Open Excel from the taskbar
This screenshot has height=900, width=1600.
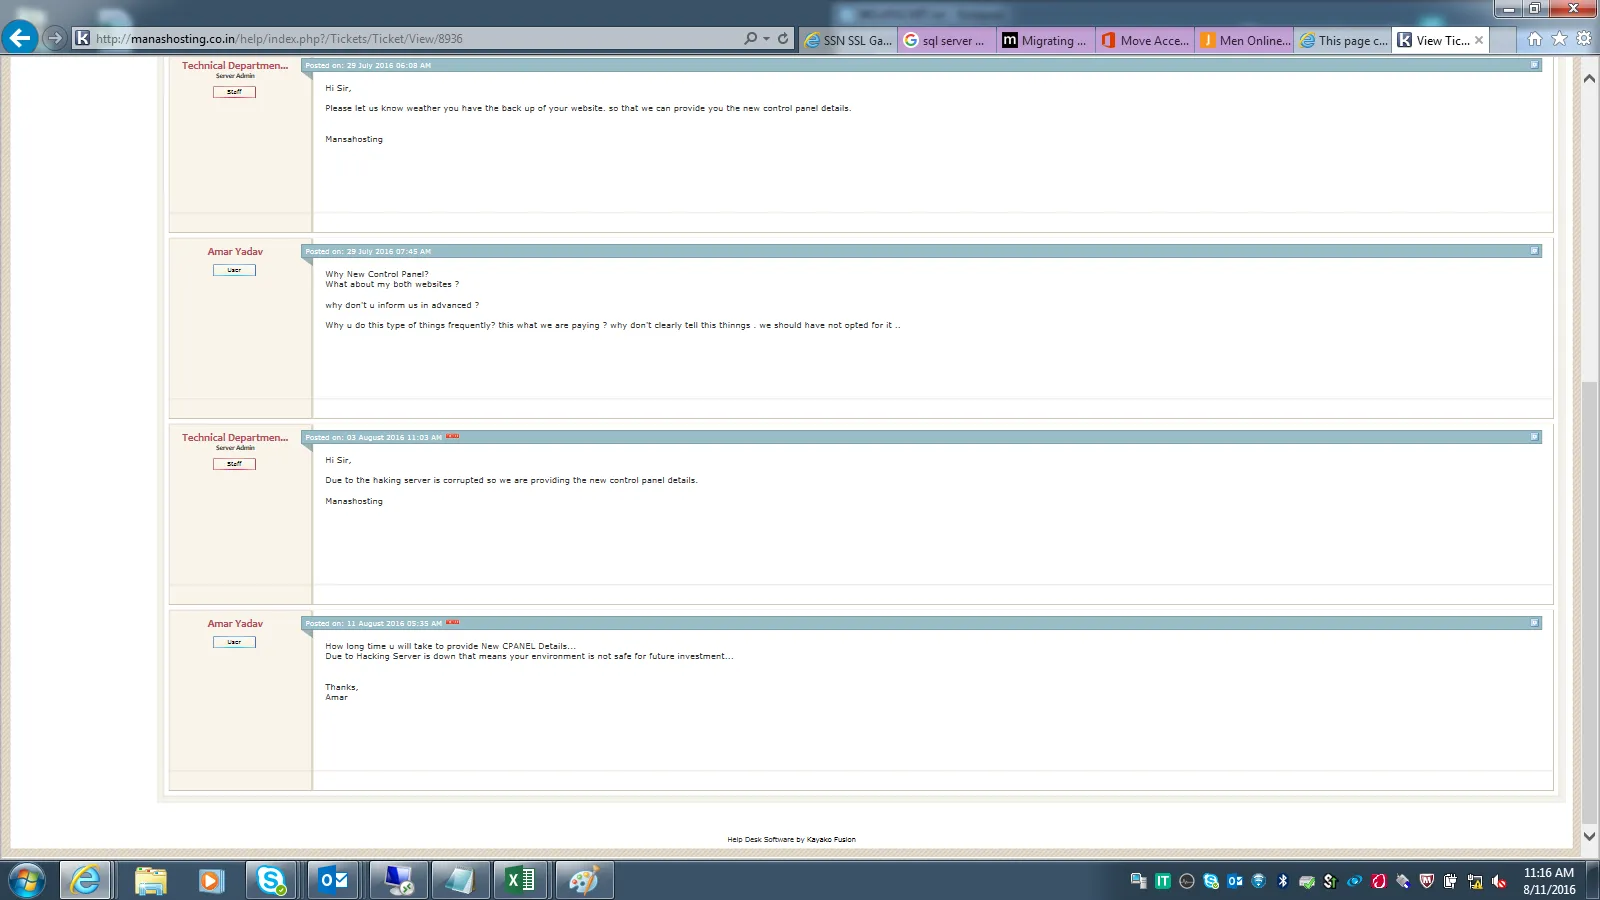pos(520,880)
